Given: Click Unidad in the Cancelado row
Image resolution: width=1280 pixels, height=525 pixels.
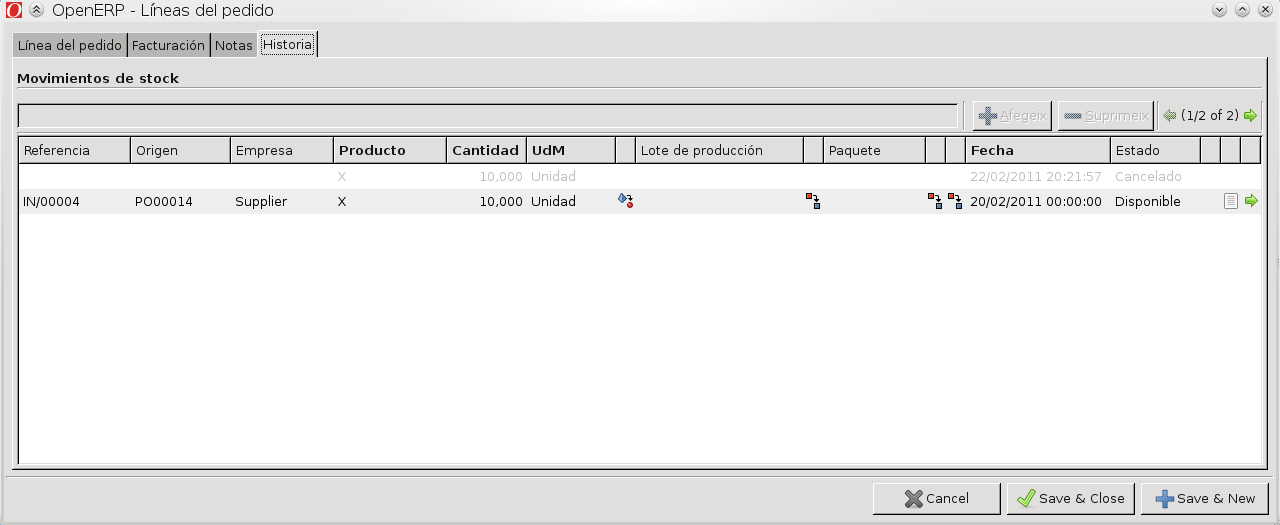Looking at the screenshot, I should coord(553,176).
